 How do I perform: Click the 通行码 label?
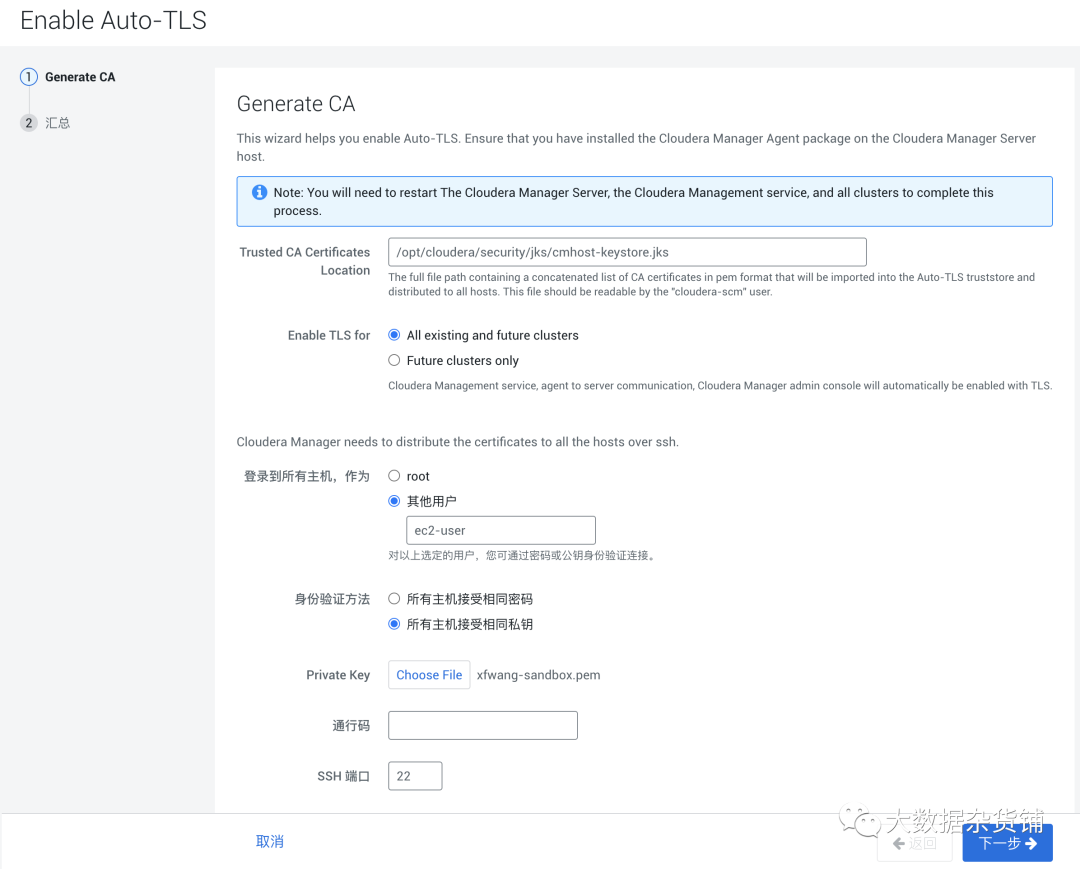[351, 725]
